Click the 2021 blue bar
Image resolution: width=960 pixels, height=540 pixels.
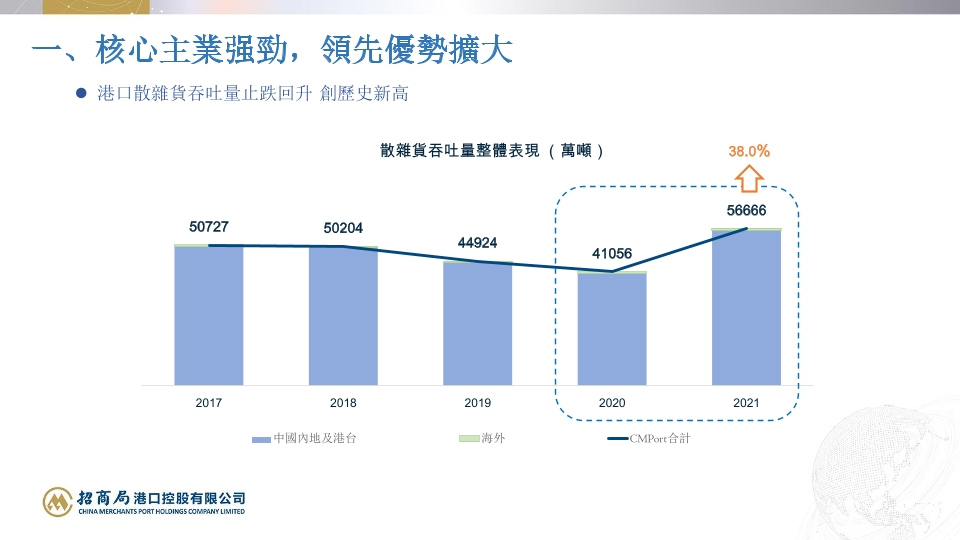[x=746, y=308]
